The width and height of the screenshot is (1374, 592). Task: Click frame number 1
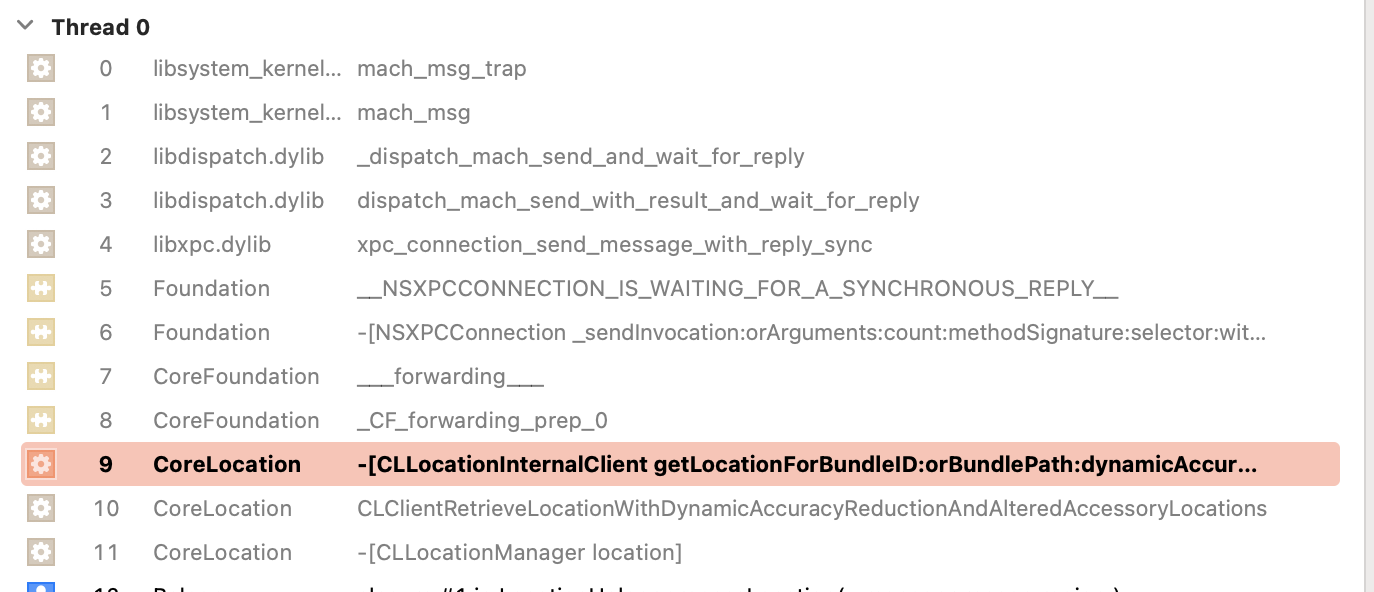[106, 113]
